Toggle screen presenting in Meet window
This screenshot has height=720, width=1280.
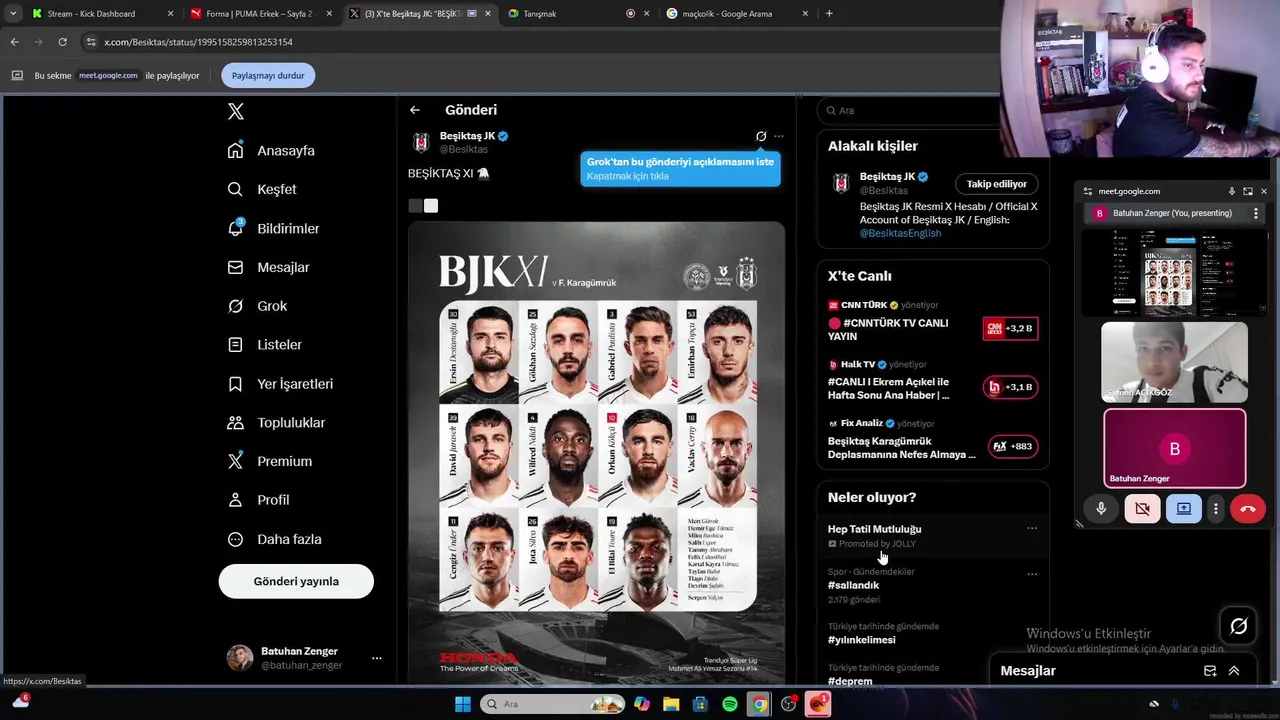point(1184,509)
